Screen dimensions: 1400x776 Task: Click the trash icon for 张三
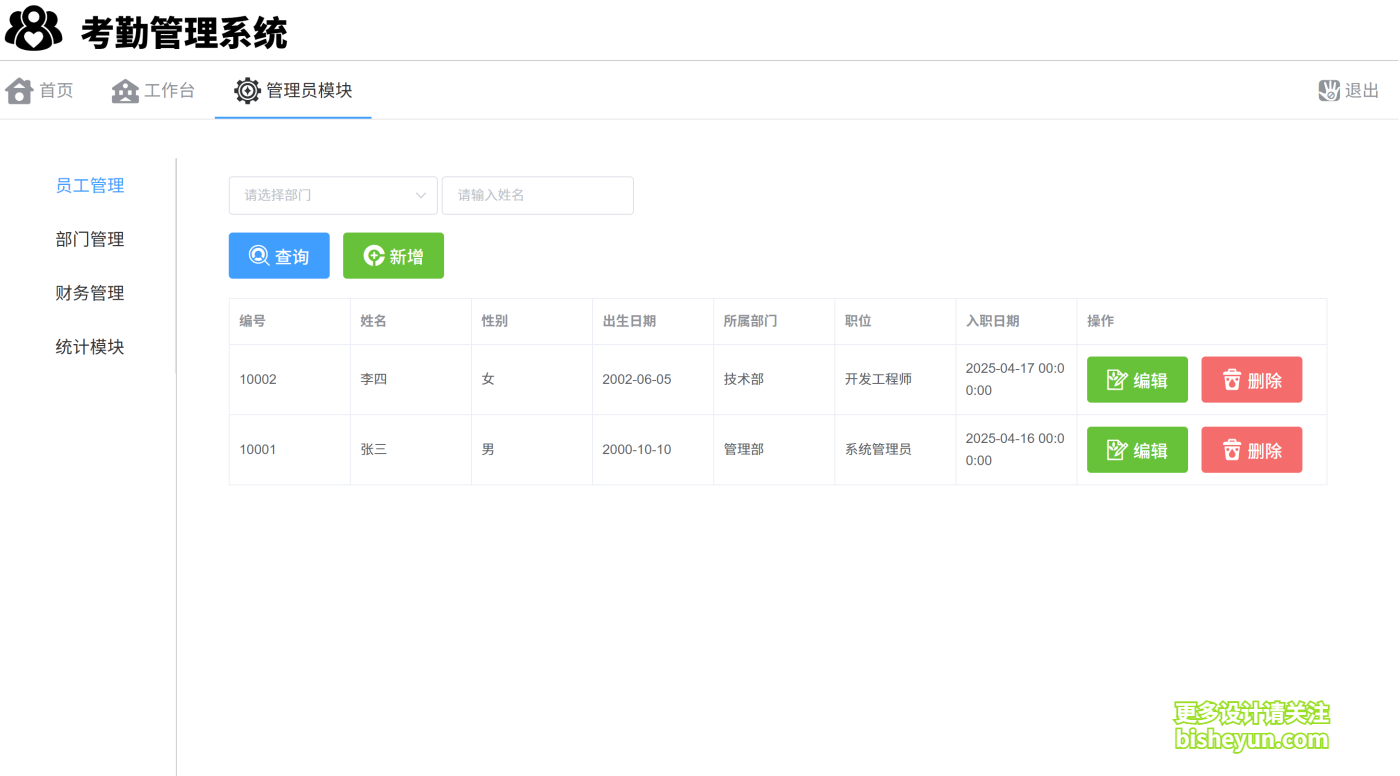(1232, 450)
